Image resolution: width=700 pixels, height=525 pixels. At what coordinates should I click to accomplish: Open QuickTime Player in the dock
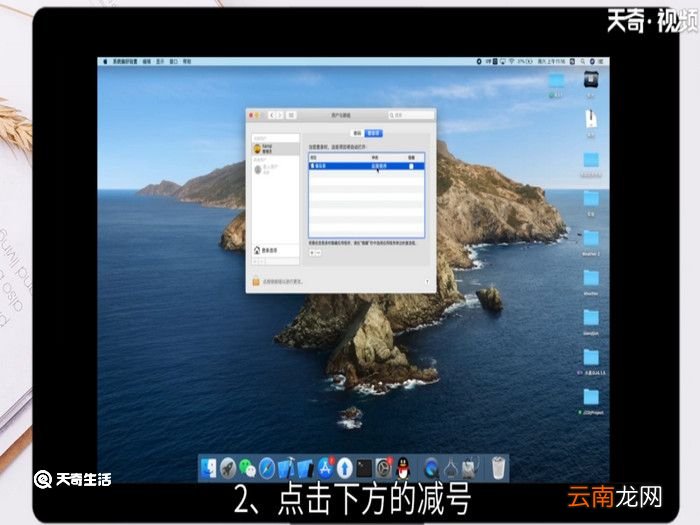coord(431,468)
